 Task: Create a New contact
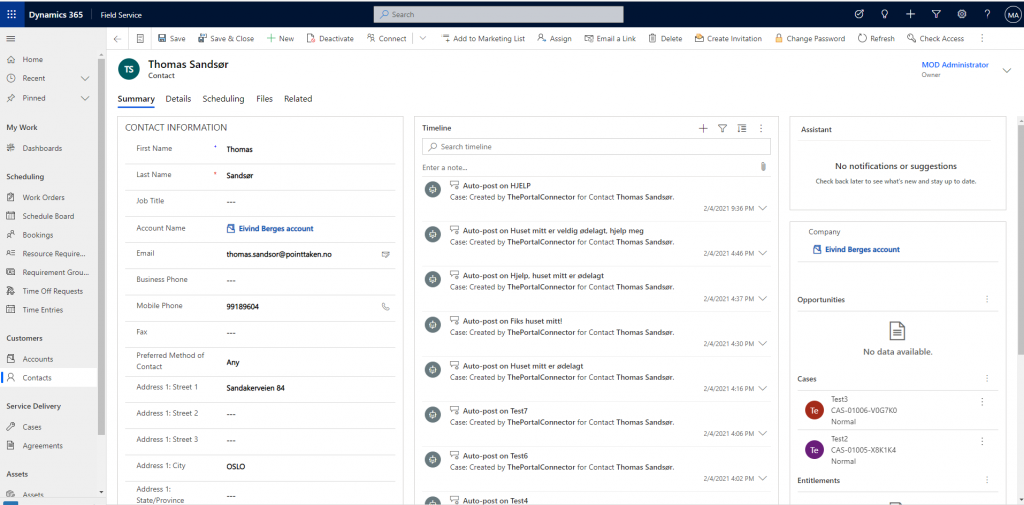pos(280,39)
